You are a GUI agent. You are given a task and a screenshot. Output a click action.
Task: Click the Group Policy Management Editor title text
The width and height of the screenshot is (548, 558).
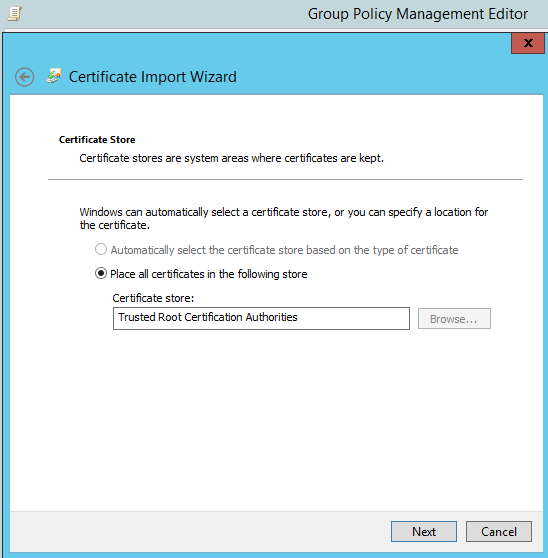(418, 14)
